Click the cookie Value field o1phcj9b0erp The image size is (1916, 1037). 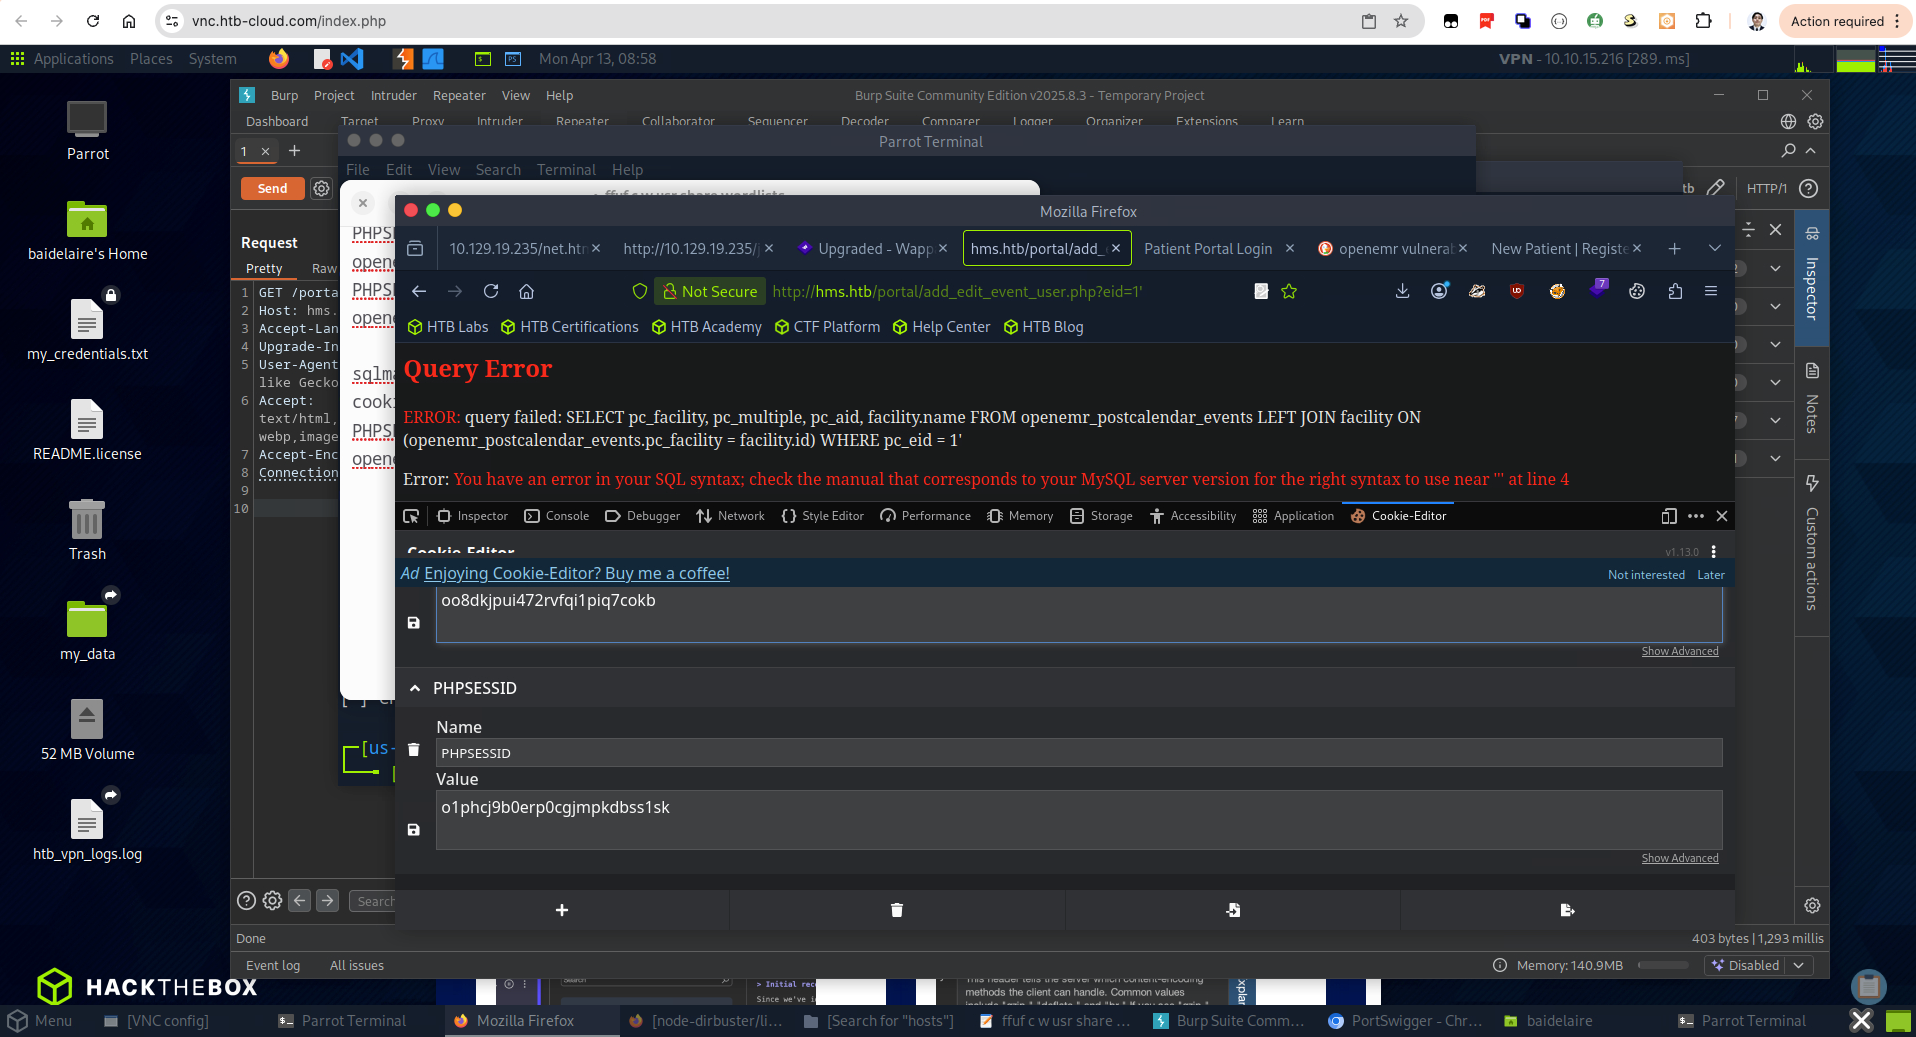point(1079,820)
